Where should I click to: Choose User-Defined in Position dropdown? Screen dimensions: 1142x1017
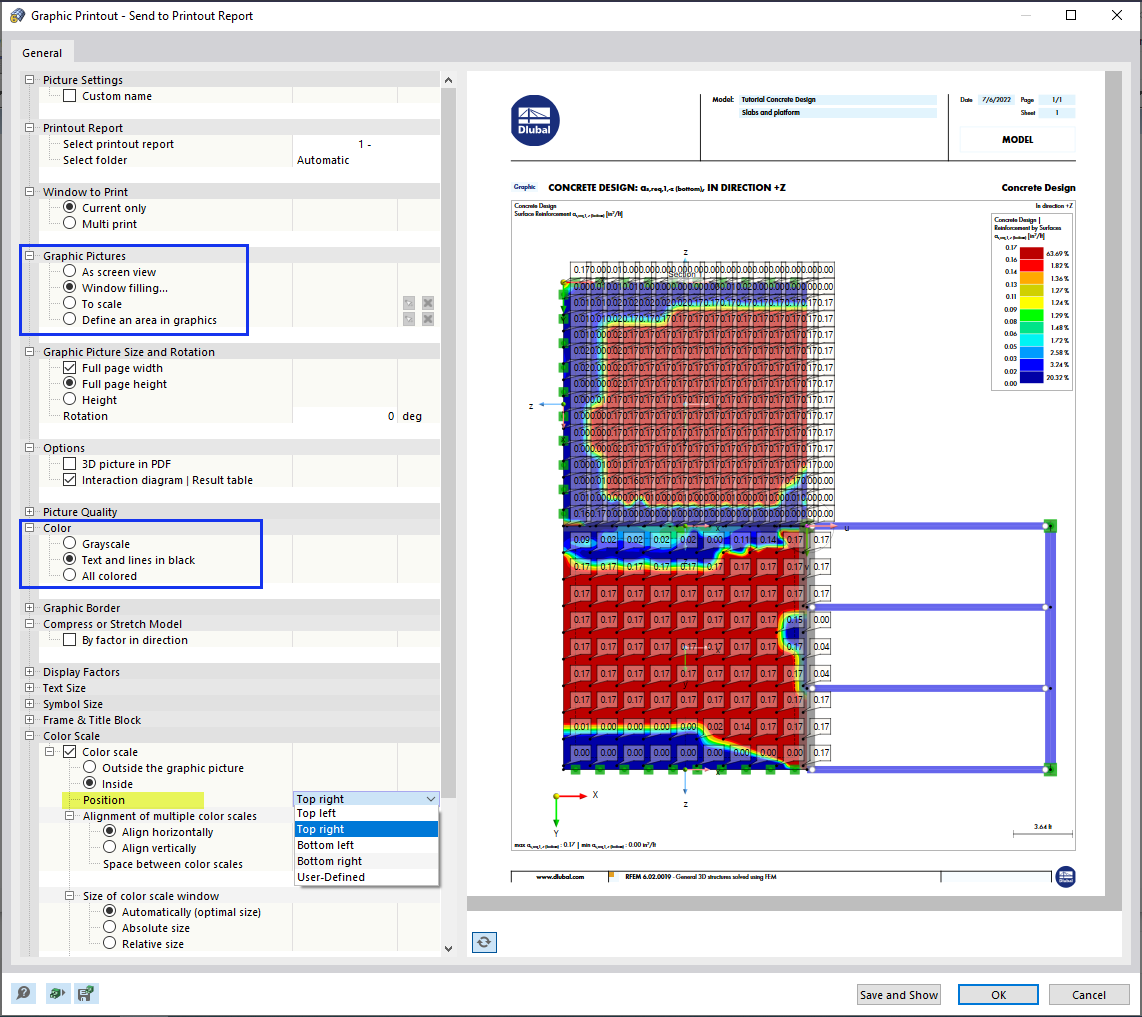pos(366,877)
